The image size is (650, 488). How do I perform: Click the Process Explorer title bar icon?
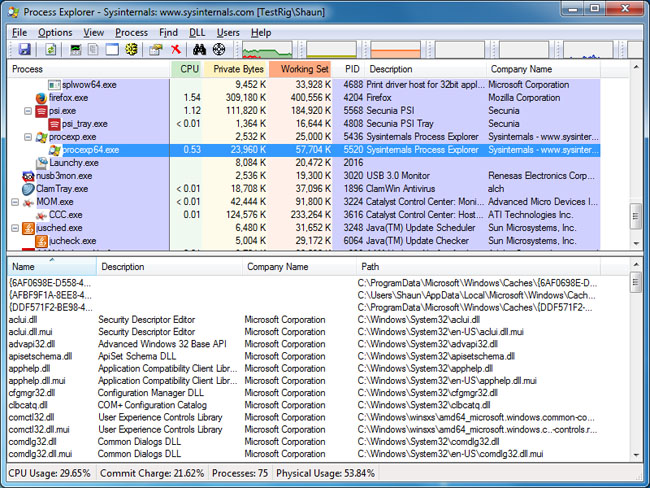(13, 12)
